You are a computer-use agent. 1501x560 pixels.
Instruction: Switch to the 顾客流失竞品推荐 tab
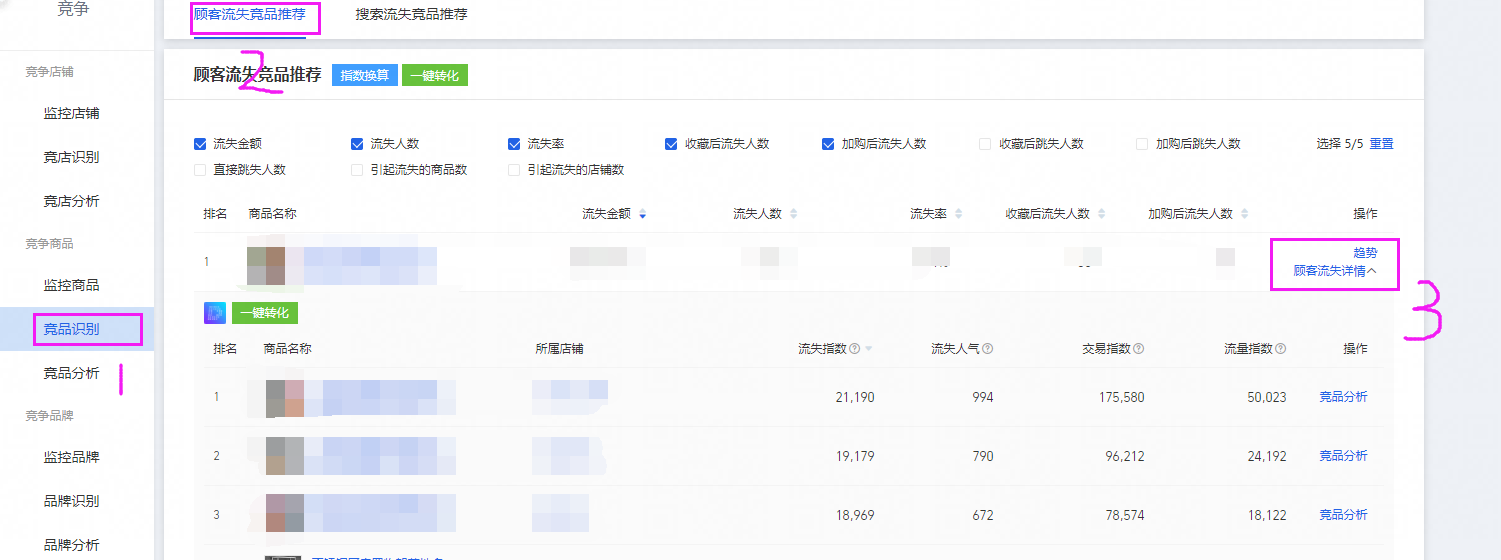(x=250, y=15)
